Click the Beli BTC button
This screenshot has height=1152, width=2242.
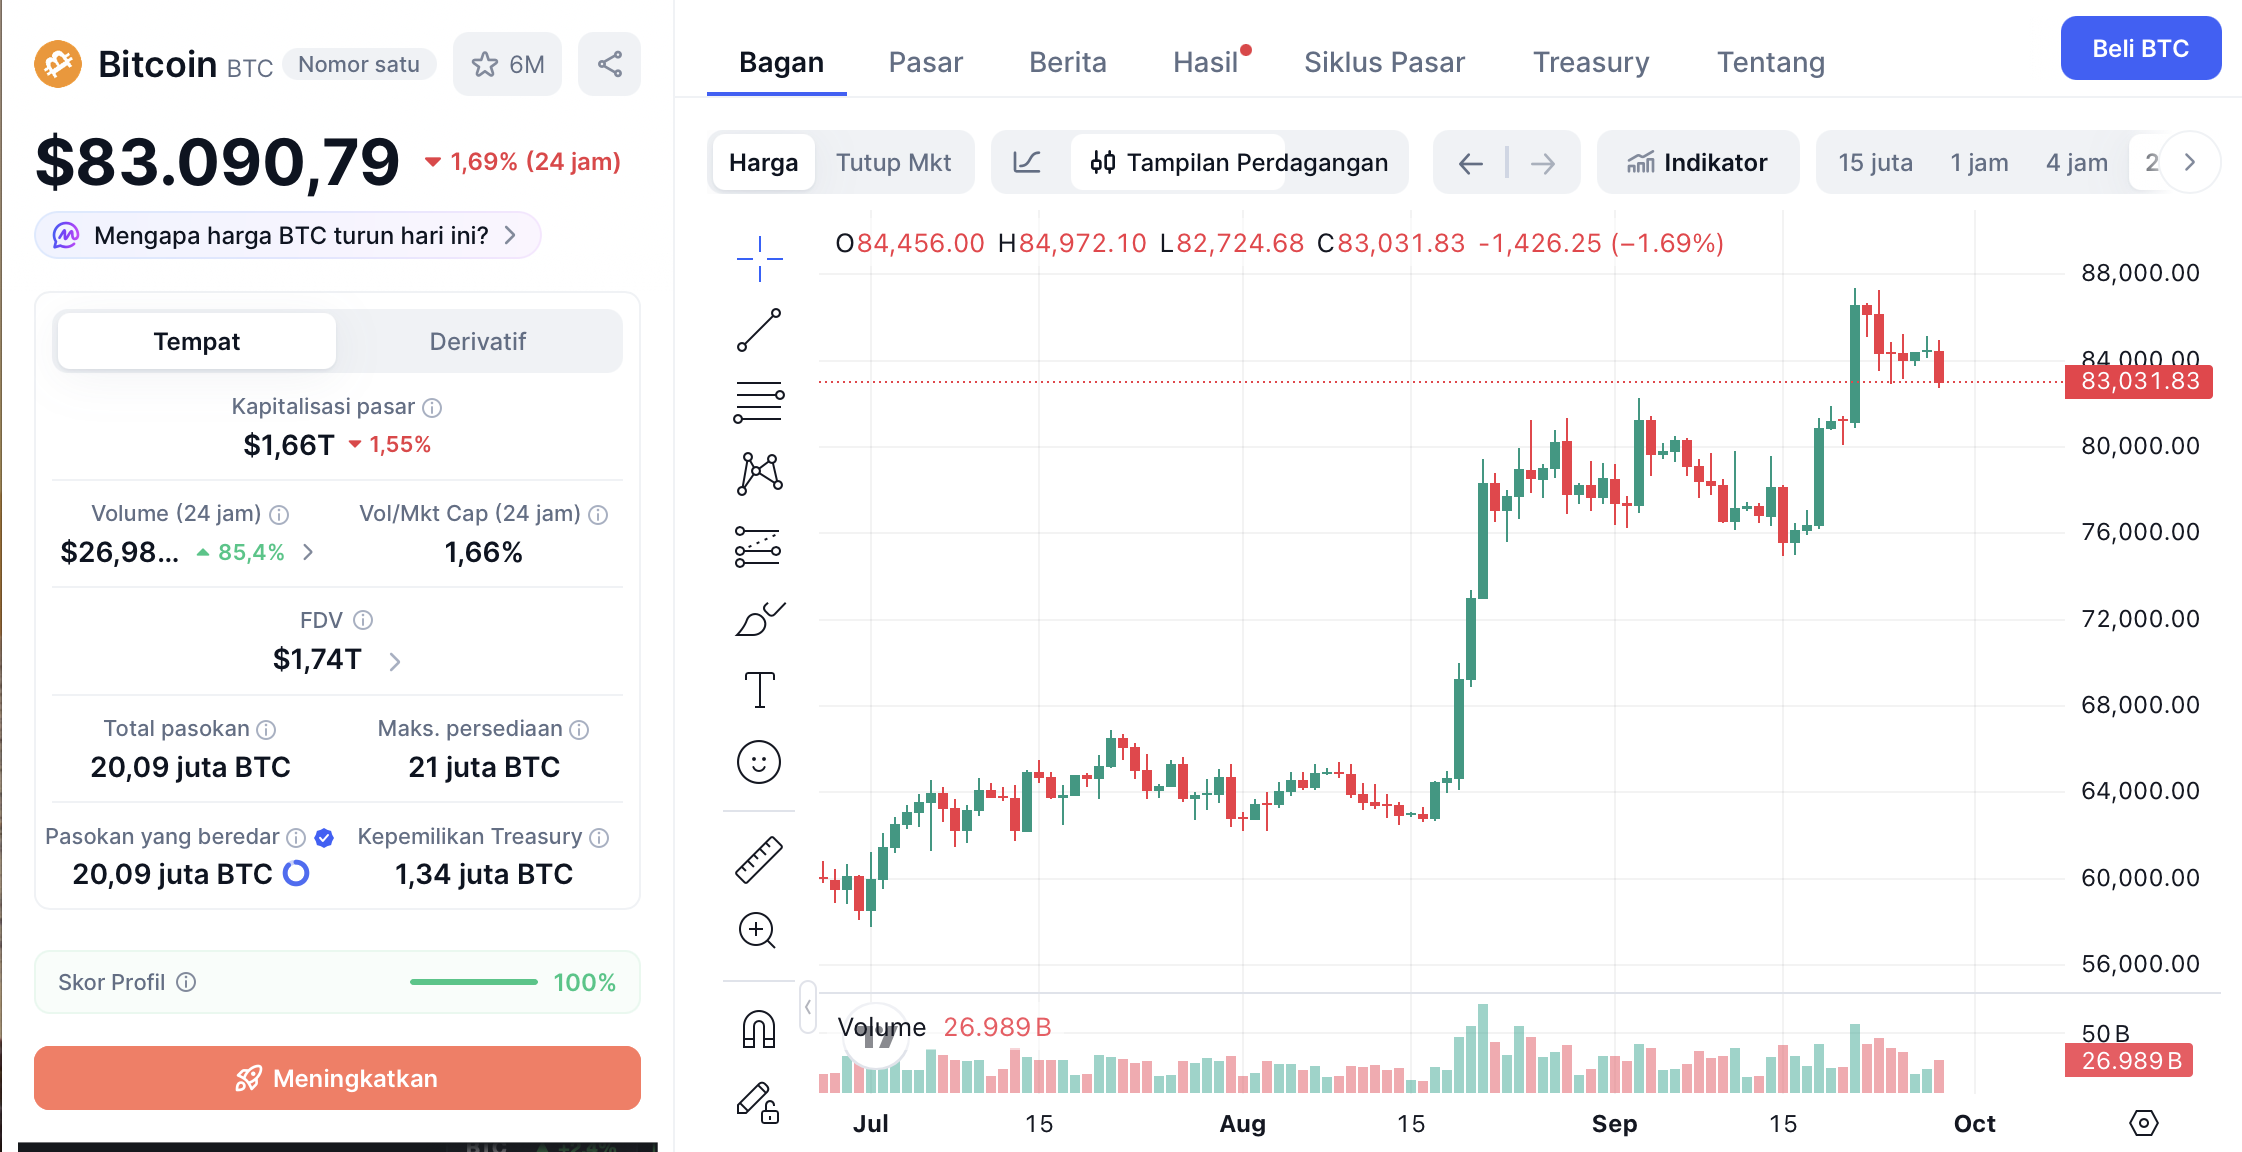(x=2141, y=48)
